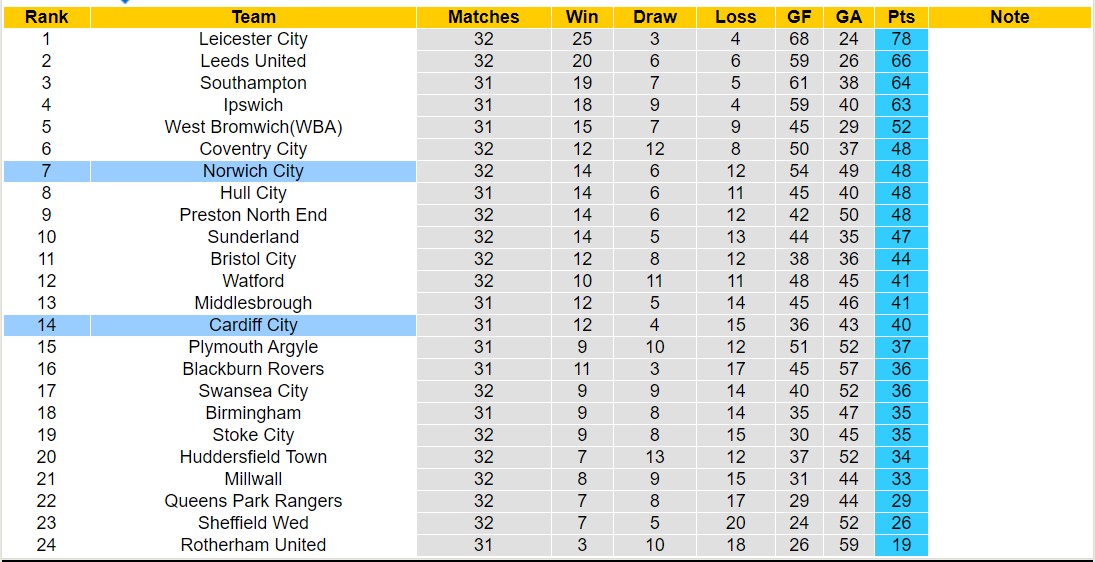The image size is (1095, 562).
Task: Click the Queens Park Rangers team name
Action: tap(253, 501)
